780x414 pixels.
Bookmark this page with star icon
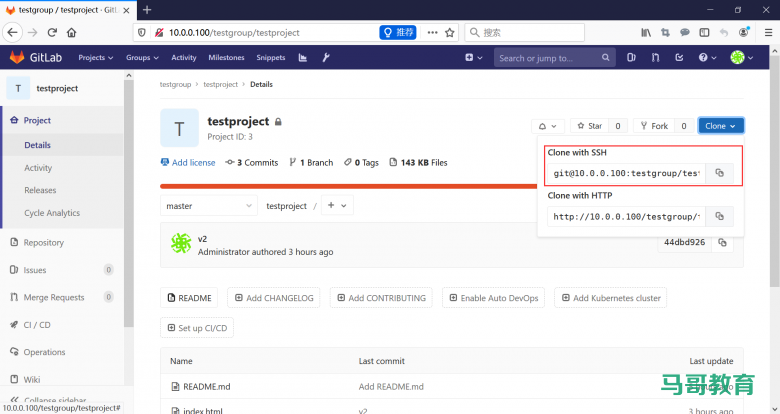point(450,33)
